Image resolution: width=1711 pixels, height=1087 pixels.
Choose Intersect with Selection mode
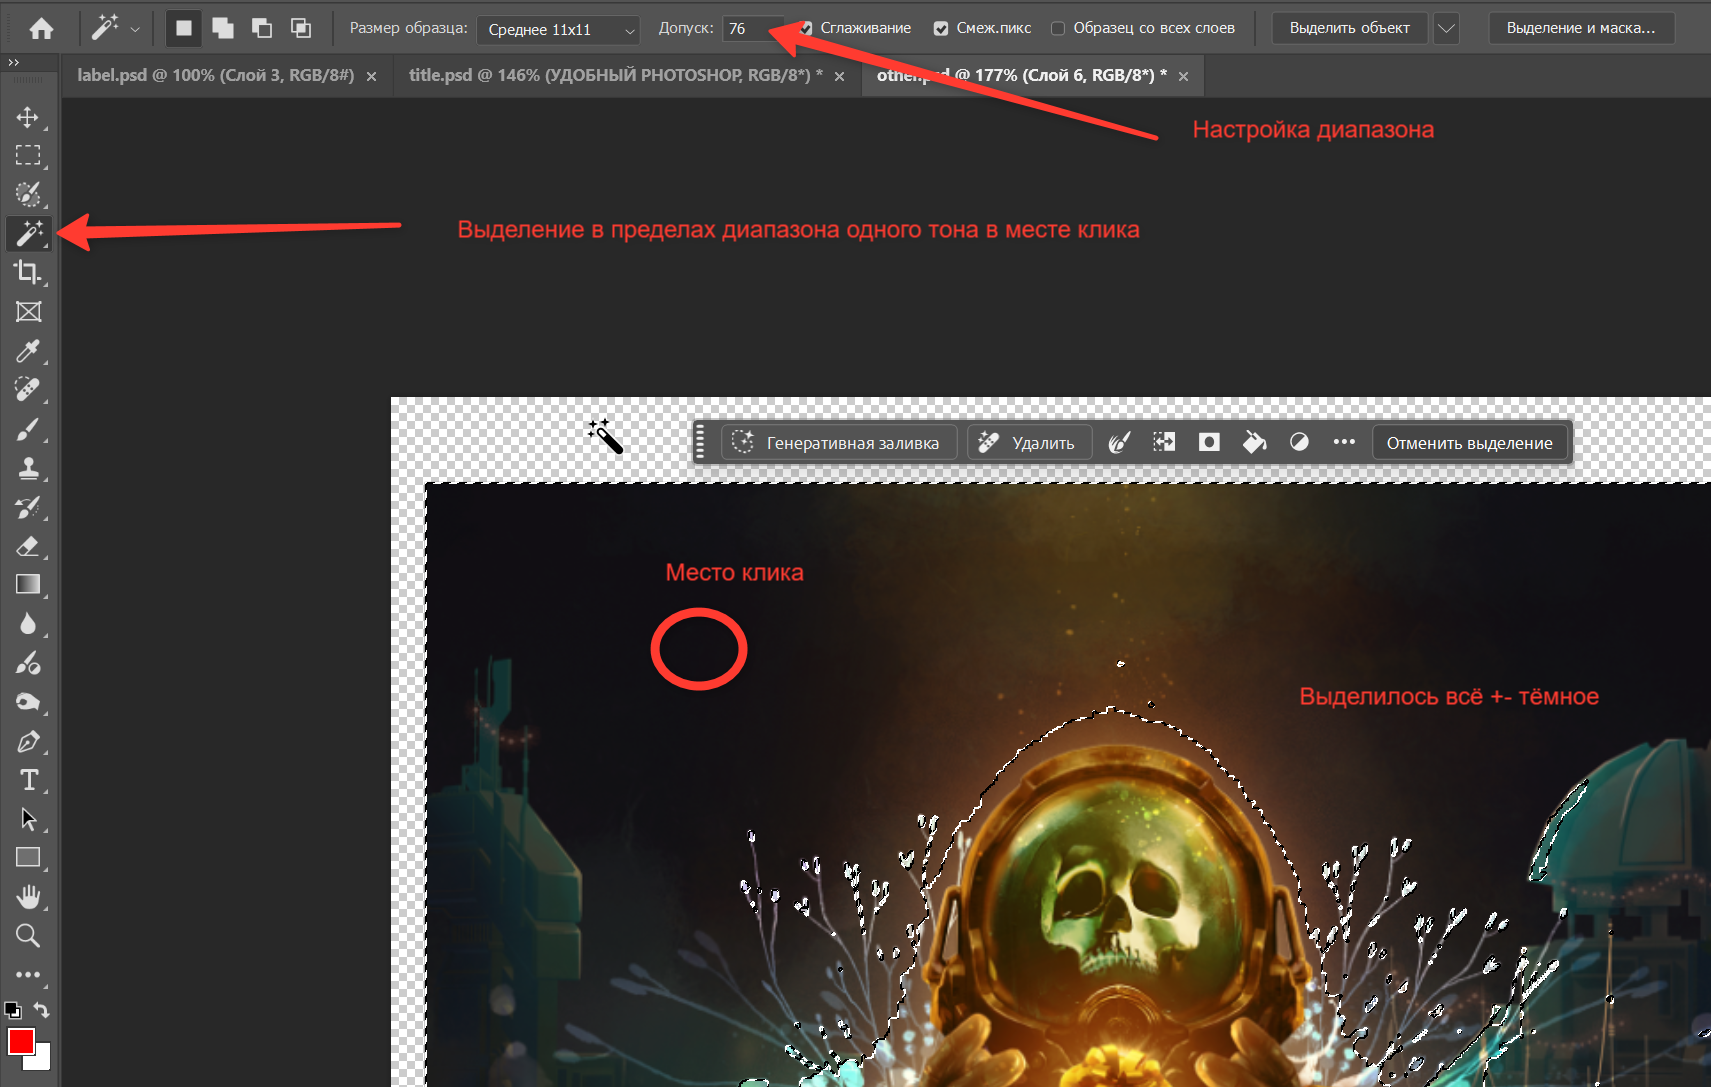(x=301, y=28)
